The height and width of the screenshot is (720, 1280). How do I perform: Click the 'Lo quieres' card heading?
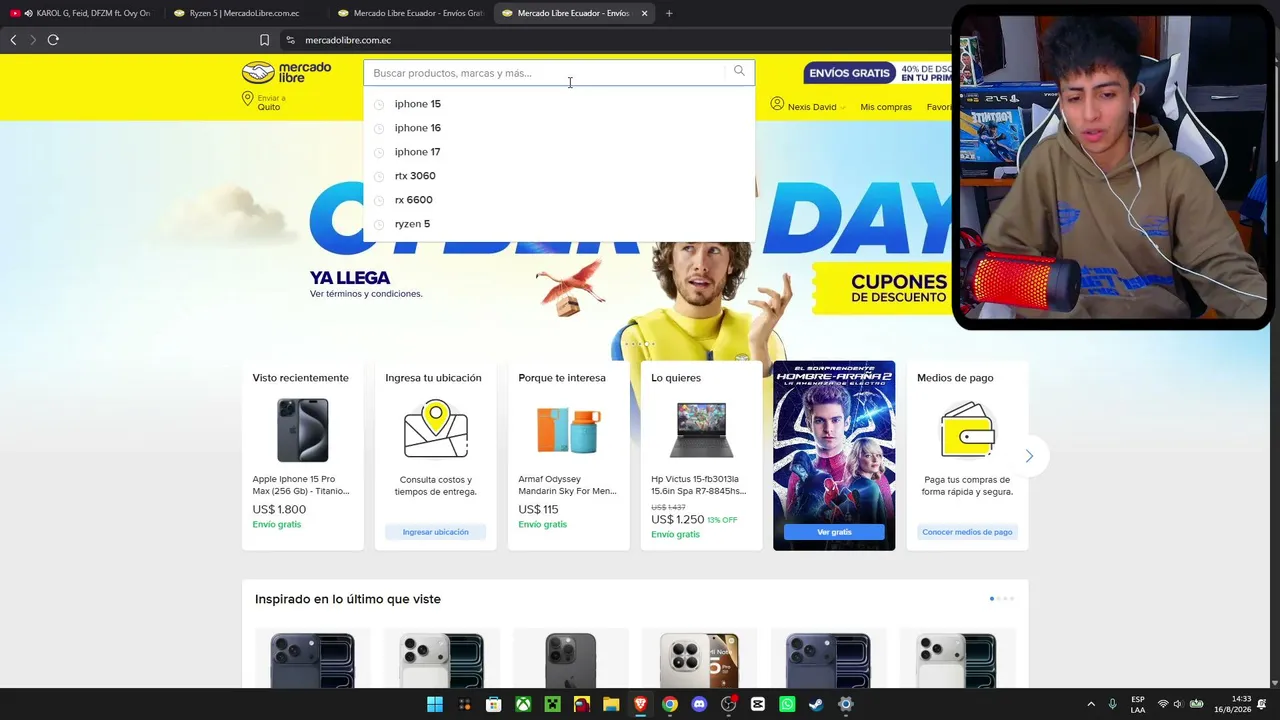676,378
